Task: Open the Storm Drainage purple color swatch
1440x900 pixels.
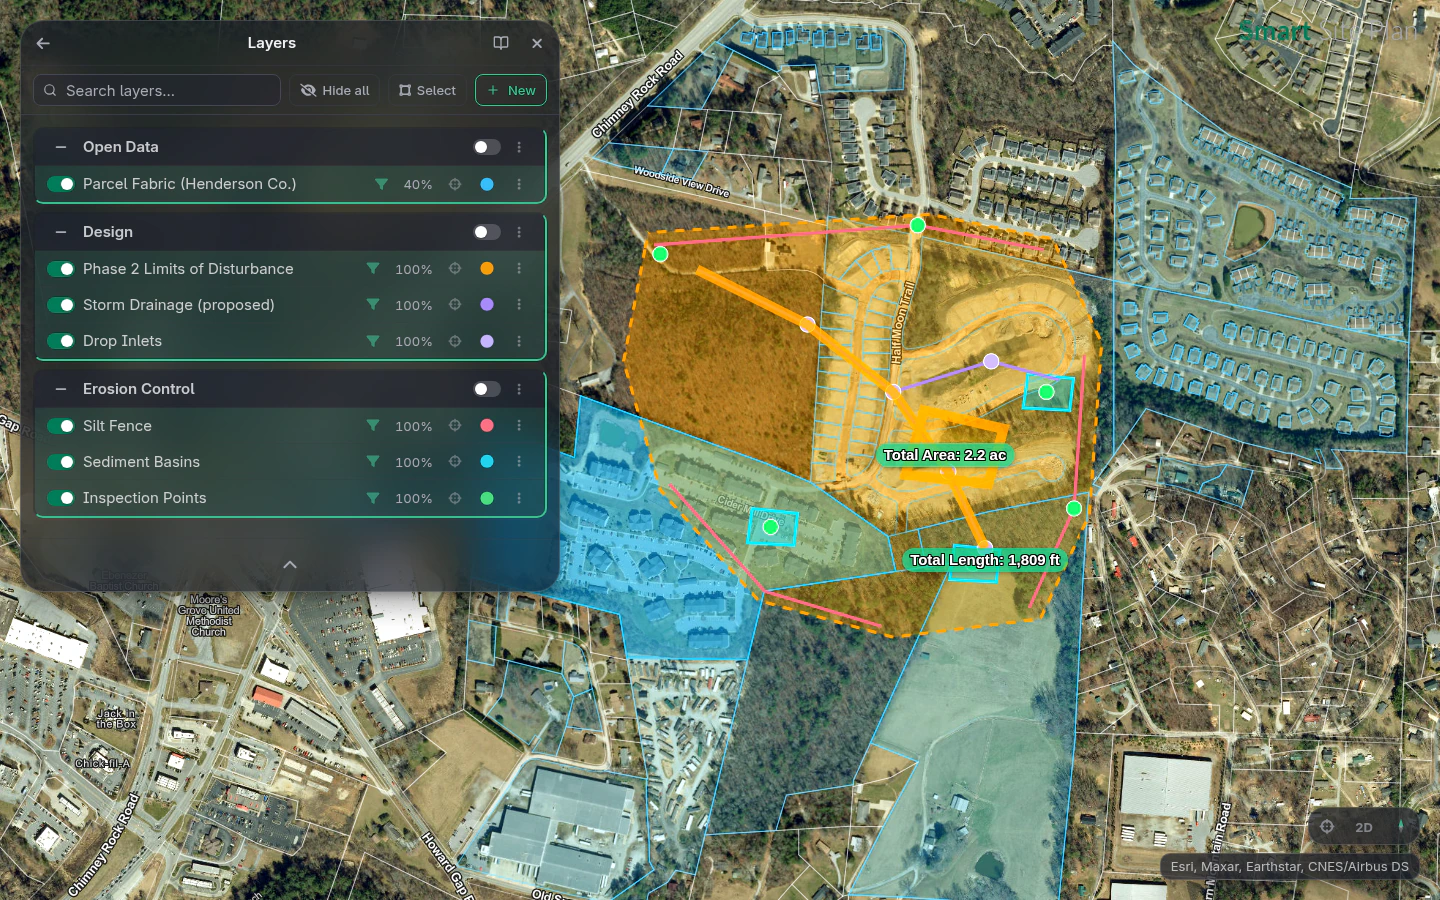Action: [x=487, y=305]
